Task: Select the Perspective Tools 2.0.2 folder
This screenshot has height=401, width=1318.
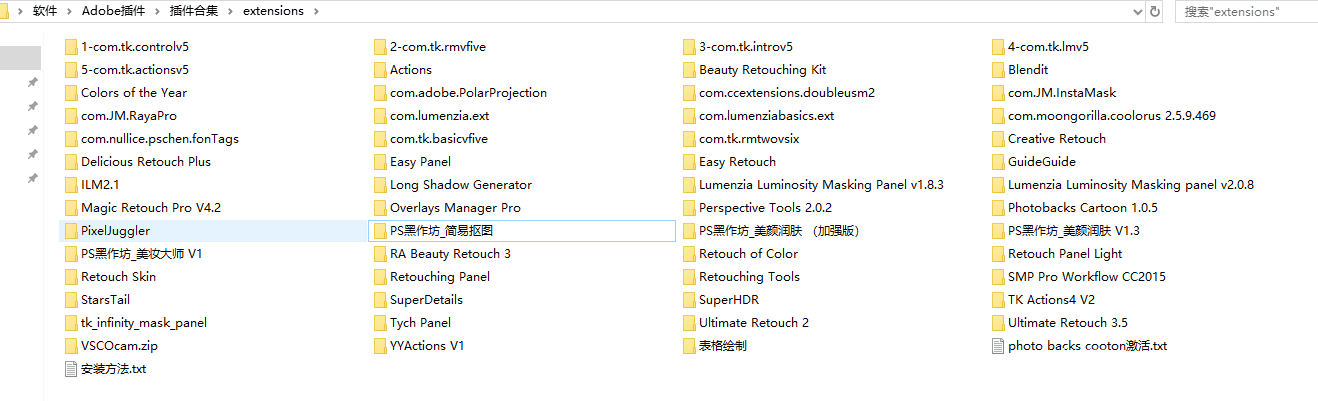Action: click(x=757, y=208)
